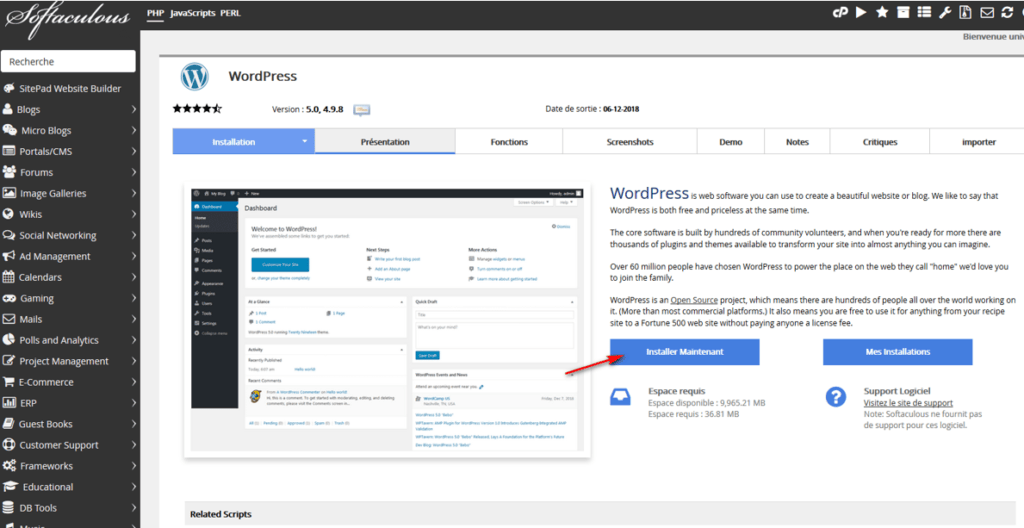Click the release date 06-12-2018

(621, 109)
